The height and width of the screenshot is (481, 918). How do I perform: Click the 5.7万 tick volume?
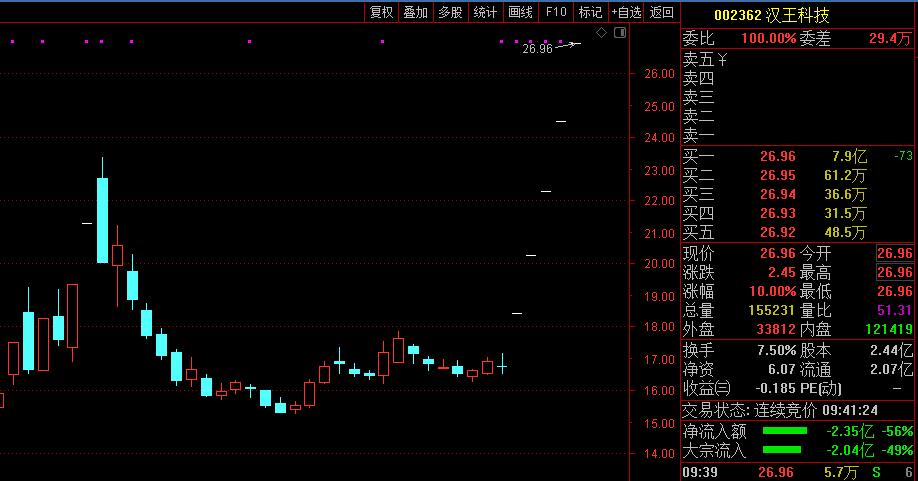(841, 472)
